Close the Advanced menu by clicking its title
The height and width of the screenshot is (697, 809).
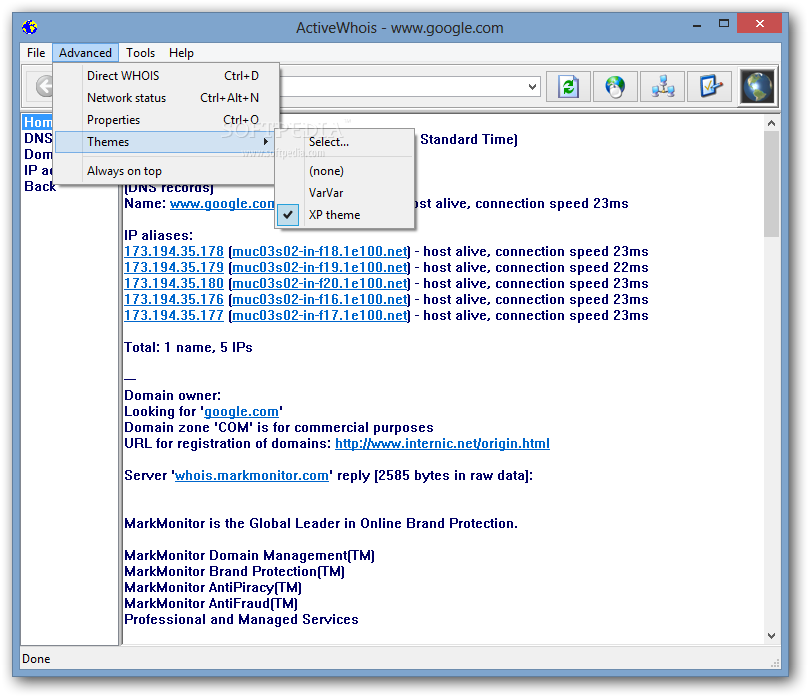[x=85, y=53]
